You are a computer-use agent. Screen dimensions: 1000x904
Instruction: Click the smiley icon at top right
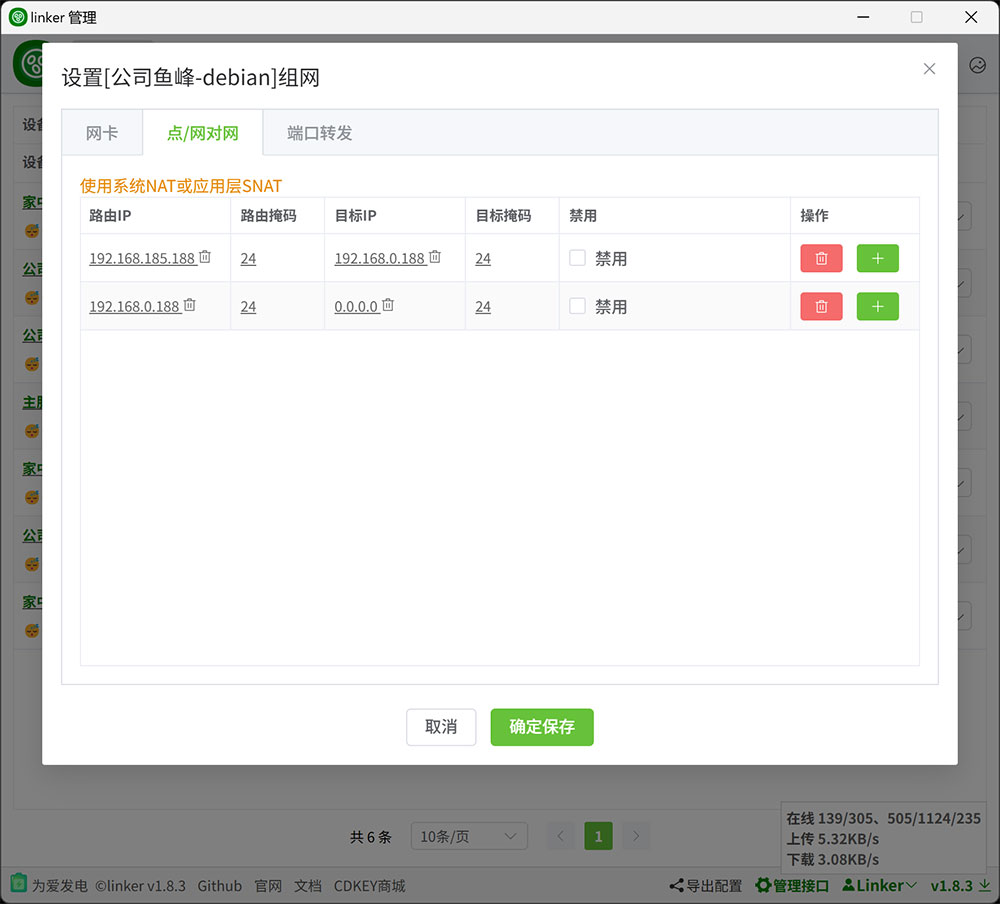[x=977, y=65]
